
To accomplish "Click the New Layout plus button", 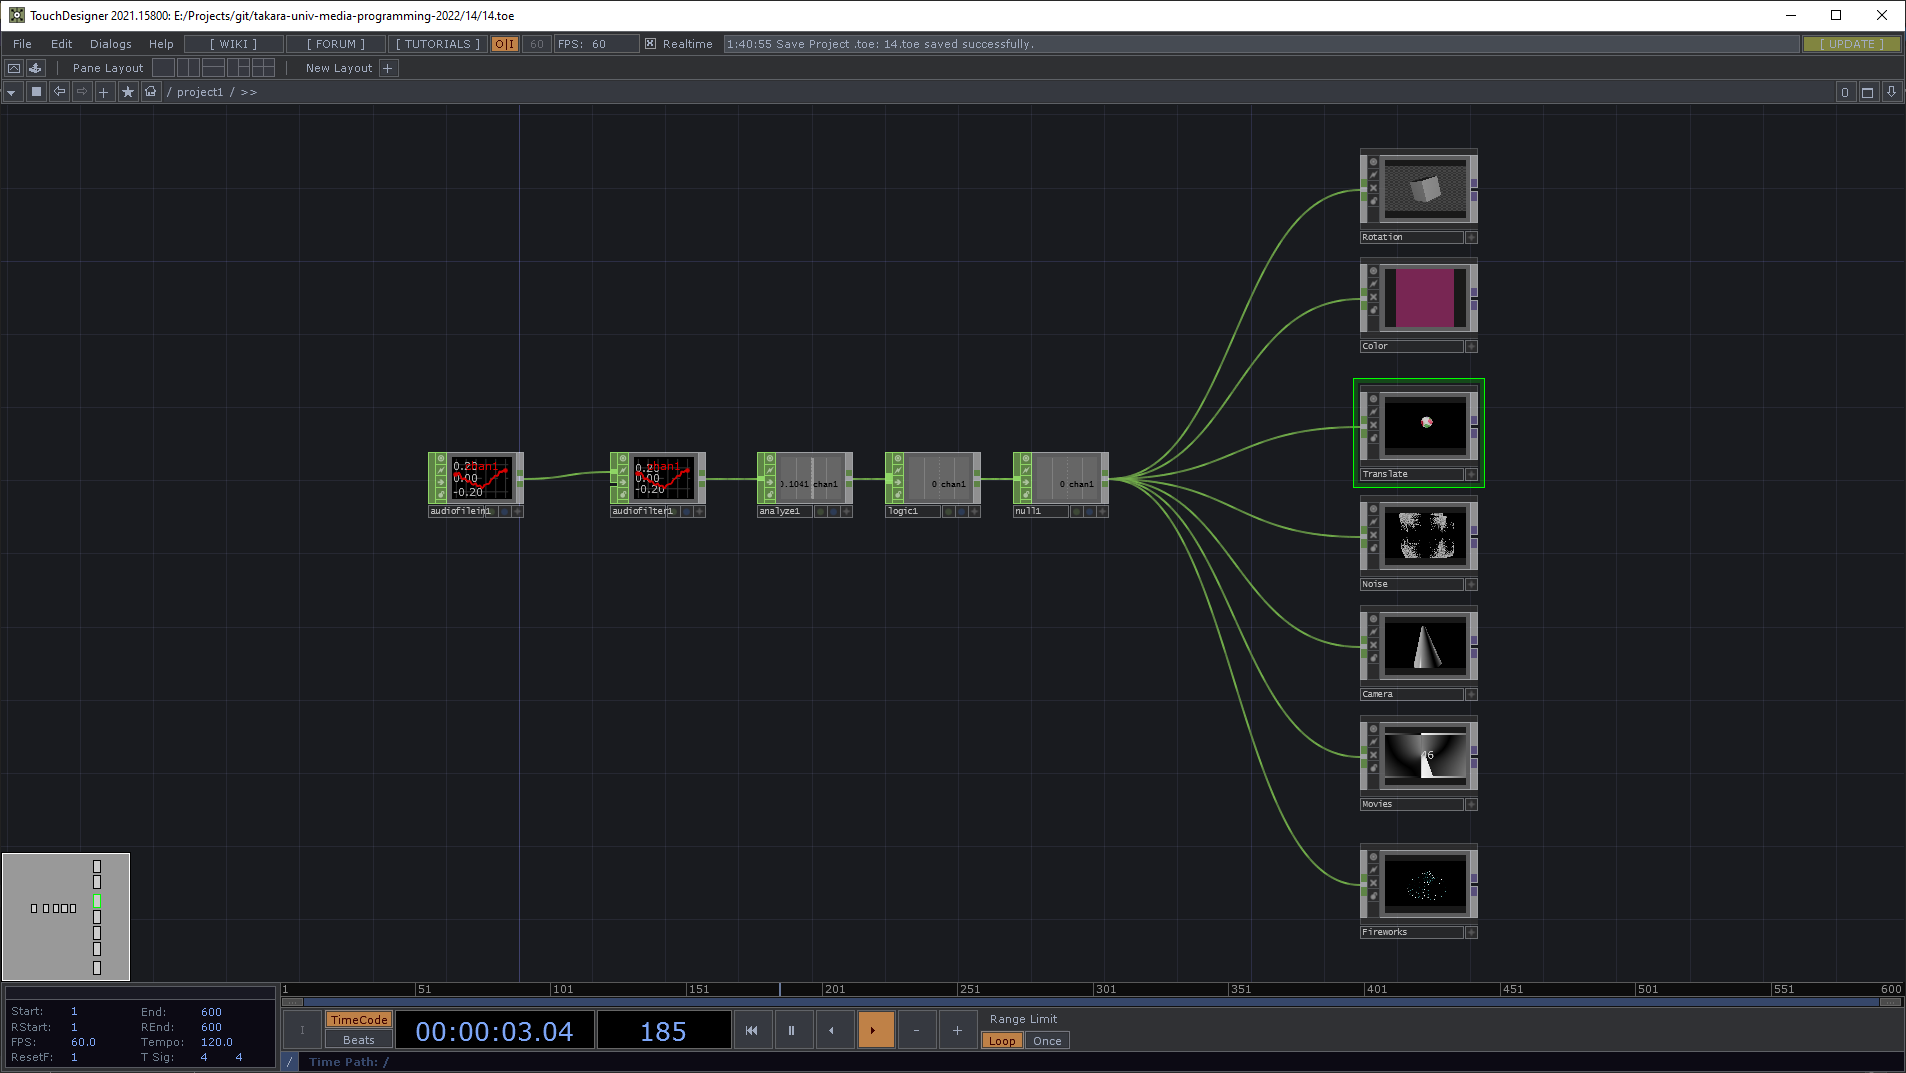I will pyautogui.click(x=388, y=68).
